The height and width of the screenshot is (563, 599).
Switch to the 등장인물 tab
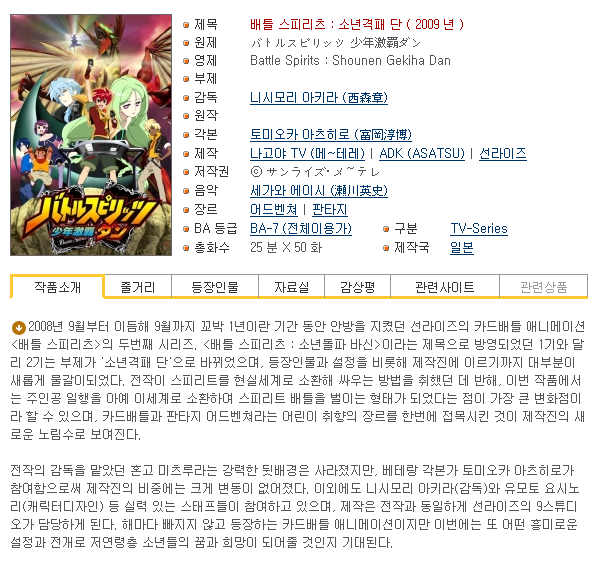point(215,286)
